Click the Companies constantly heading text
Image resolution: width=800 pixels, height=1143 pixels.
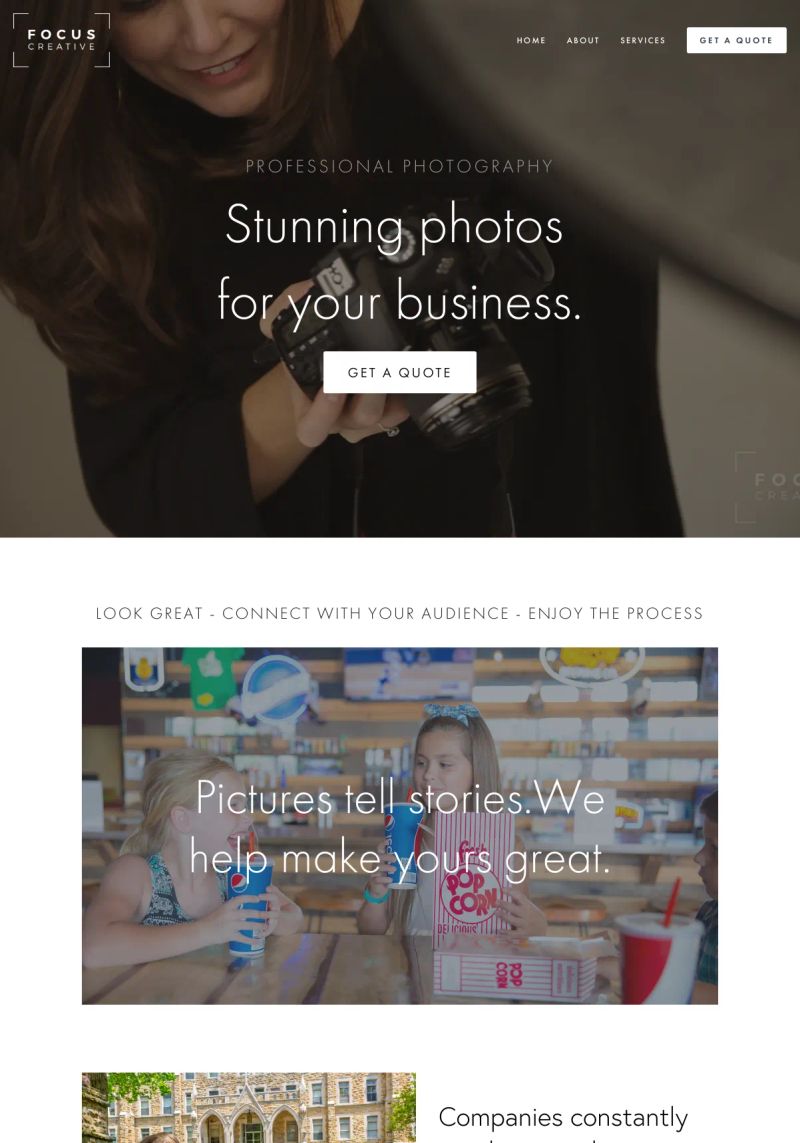[x=563, y=1117]
